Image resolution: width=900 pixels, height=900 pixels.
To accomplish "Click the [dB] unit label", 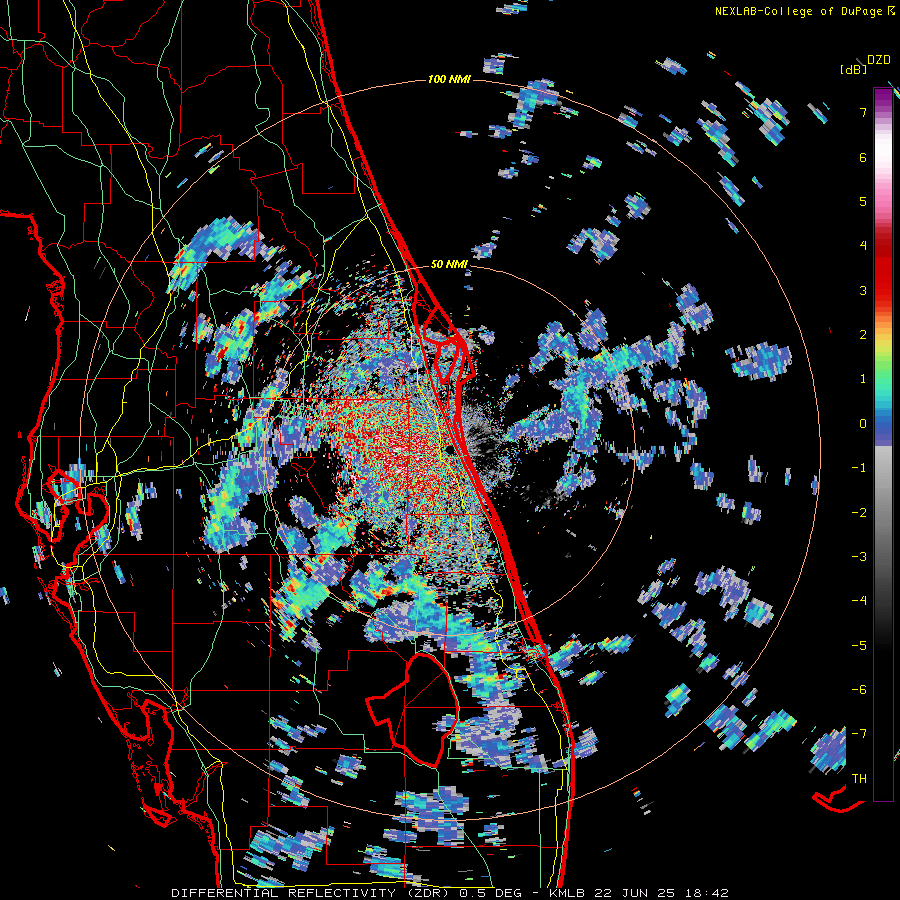I will click(x=853, y=70).
